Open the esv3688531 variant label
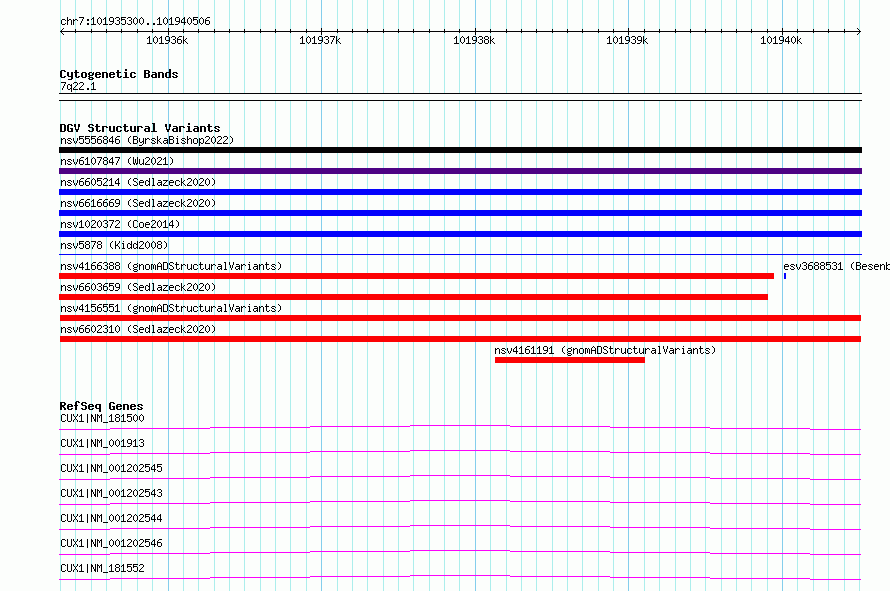 (836, 266)
